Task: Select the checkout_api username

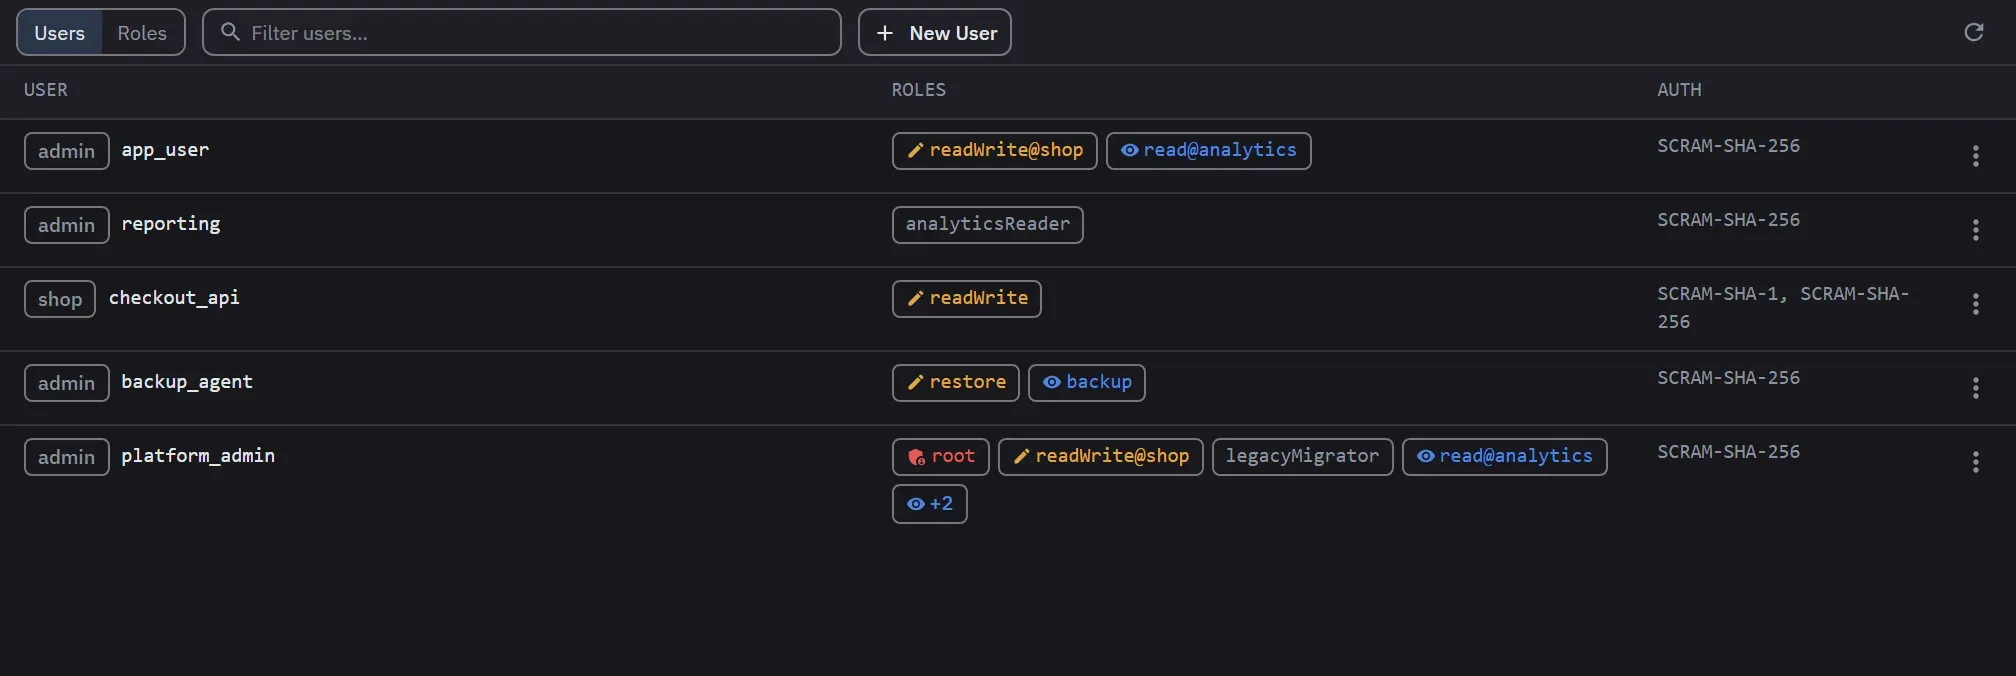Action: [174, 298]
